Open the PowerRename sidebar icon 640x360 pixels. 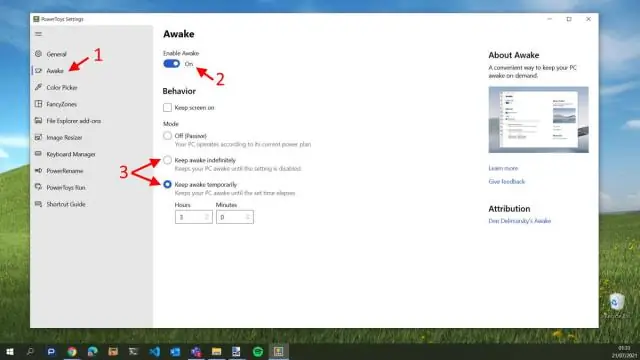[38, 171]
